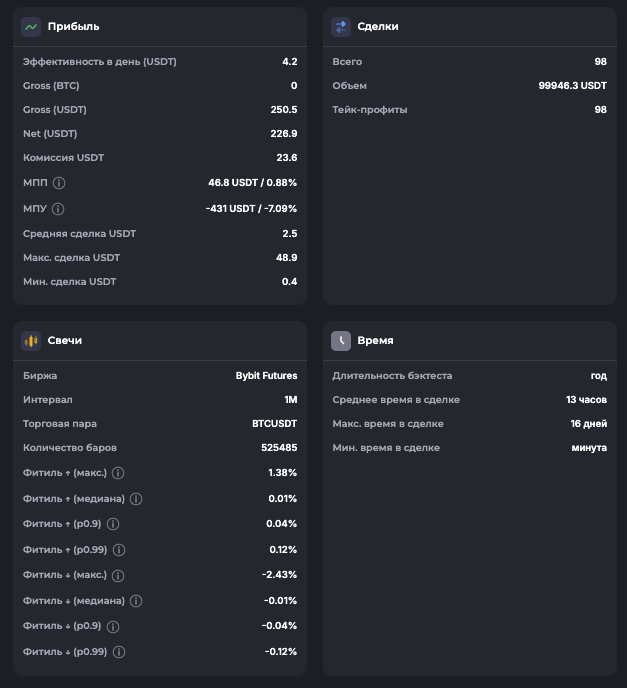627x688 pixels.
Task: Click the Прибыль chart icon
Action: [x=31, y=27]
